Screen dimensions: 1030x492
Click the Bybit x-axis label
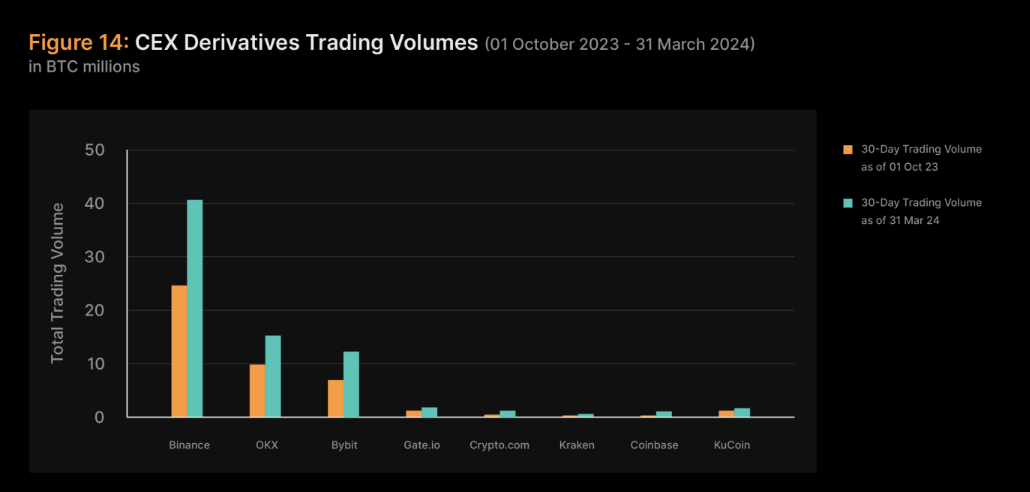click(343, 445)
